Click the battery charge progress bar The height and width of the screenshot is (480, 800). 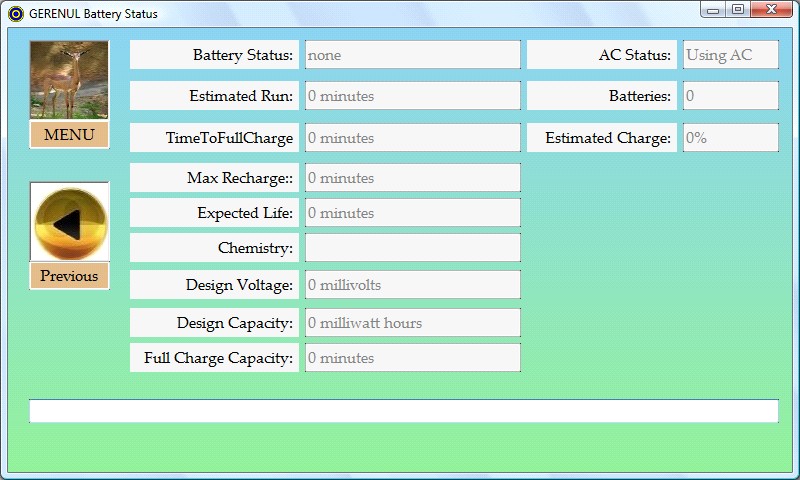click(404, 411)
